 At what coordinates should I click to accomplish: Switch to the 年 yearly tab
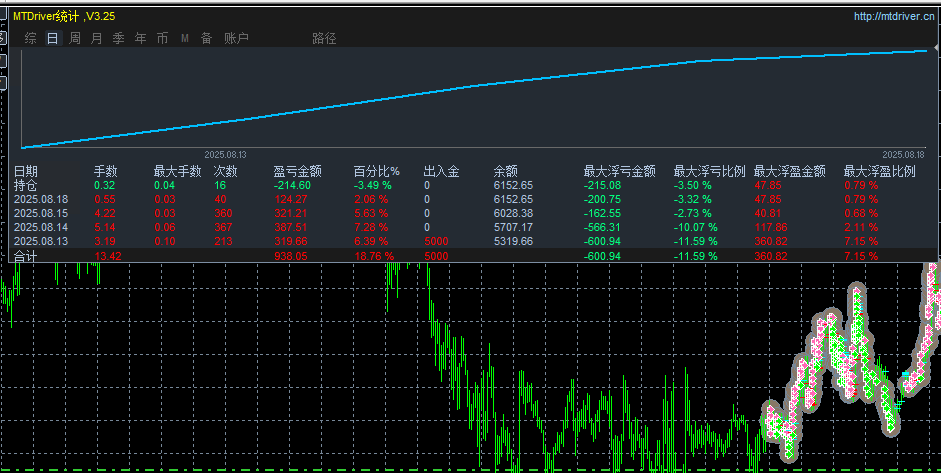140,38
